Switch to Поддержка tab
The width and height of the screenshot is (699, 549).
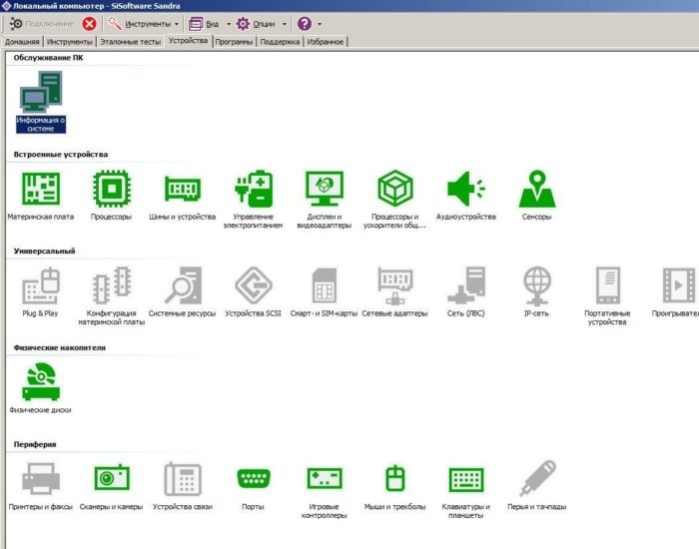coord(280,42)
